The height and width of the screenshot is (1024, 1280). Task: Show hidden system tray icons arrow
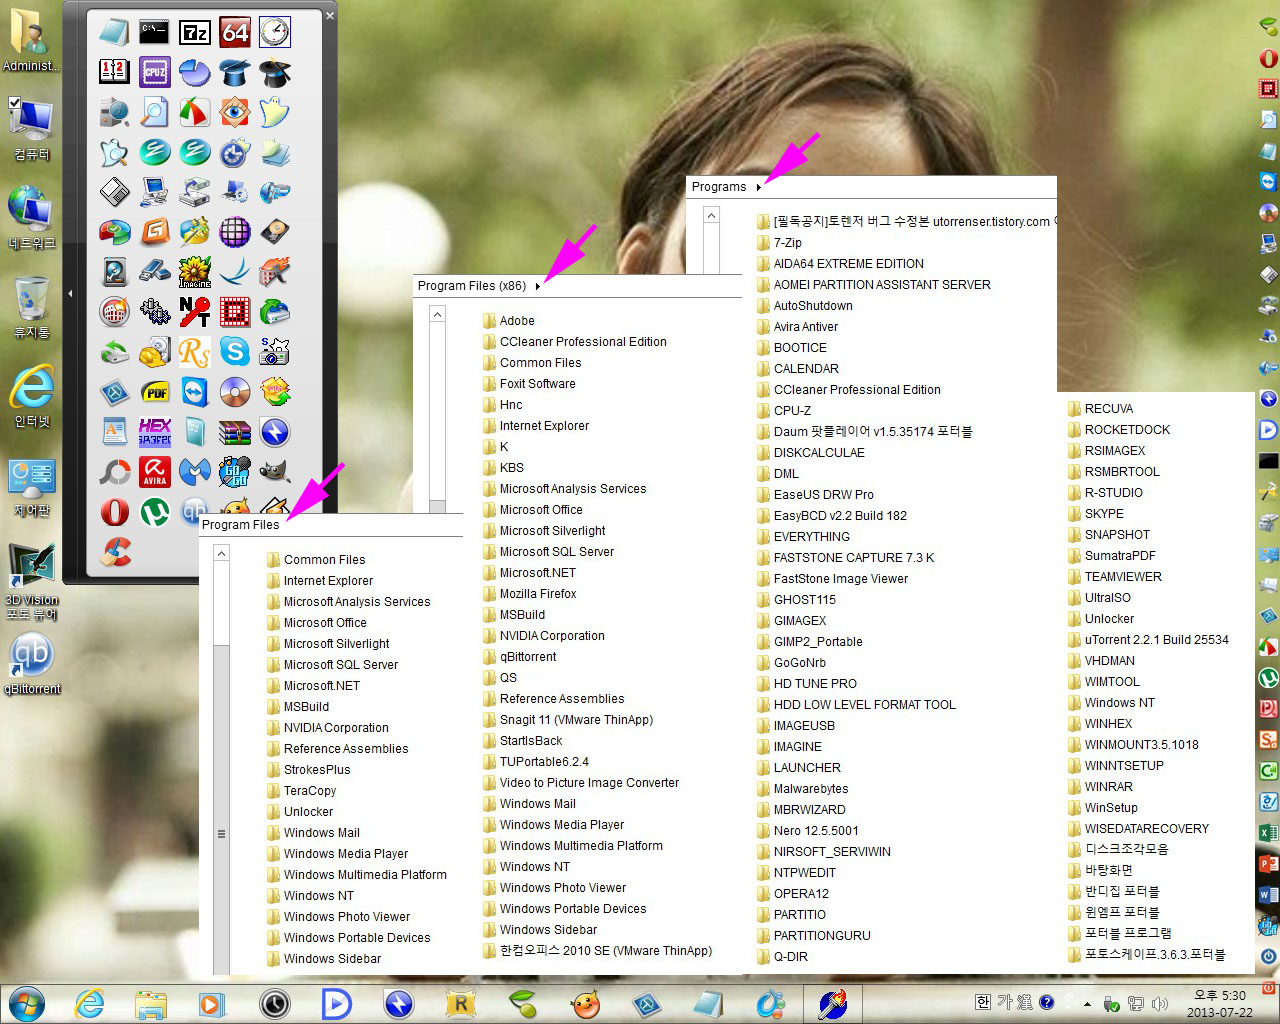point(1087,1003)
